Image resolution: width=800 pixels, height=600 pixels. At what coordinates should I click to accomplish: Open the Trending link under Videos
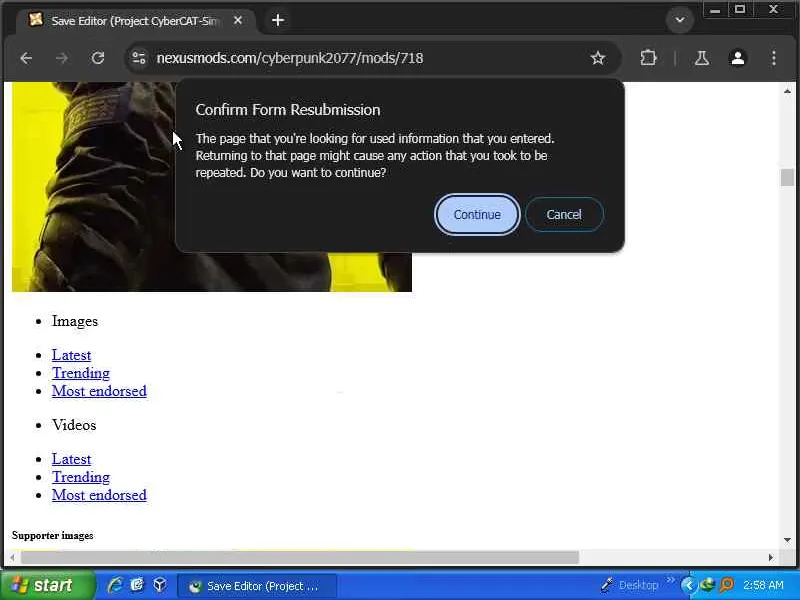81,477
